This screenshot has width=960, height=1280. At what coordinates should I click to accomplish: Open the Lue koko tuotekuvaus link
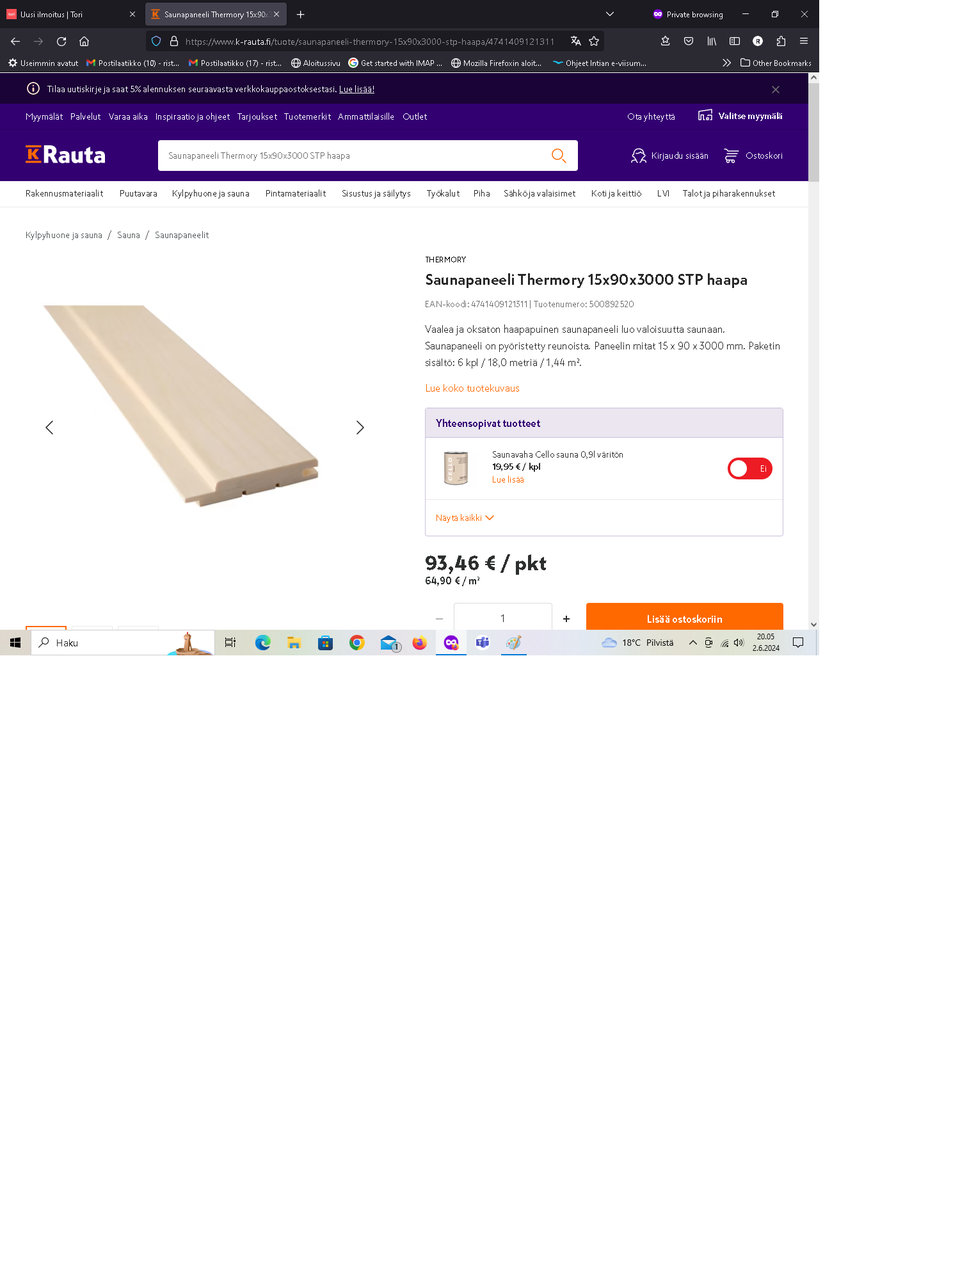[472, 388]
